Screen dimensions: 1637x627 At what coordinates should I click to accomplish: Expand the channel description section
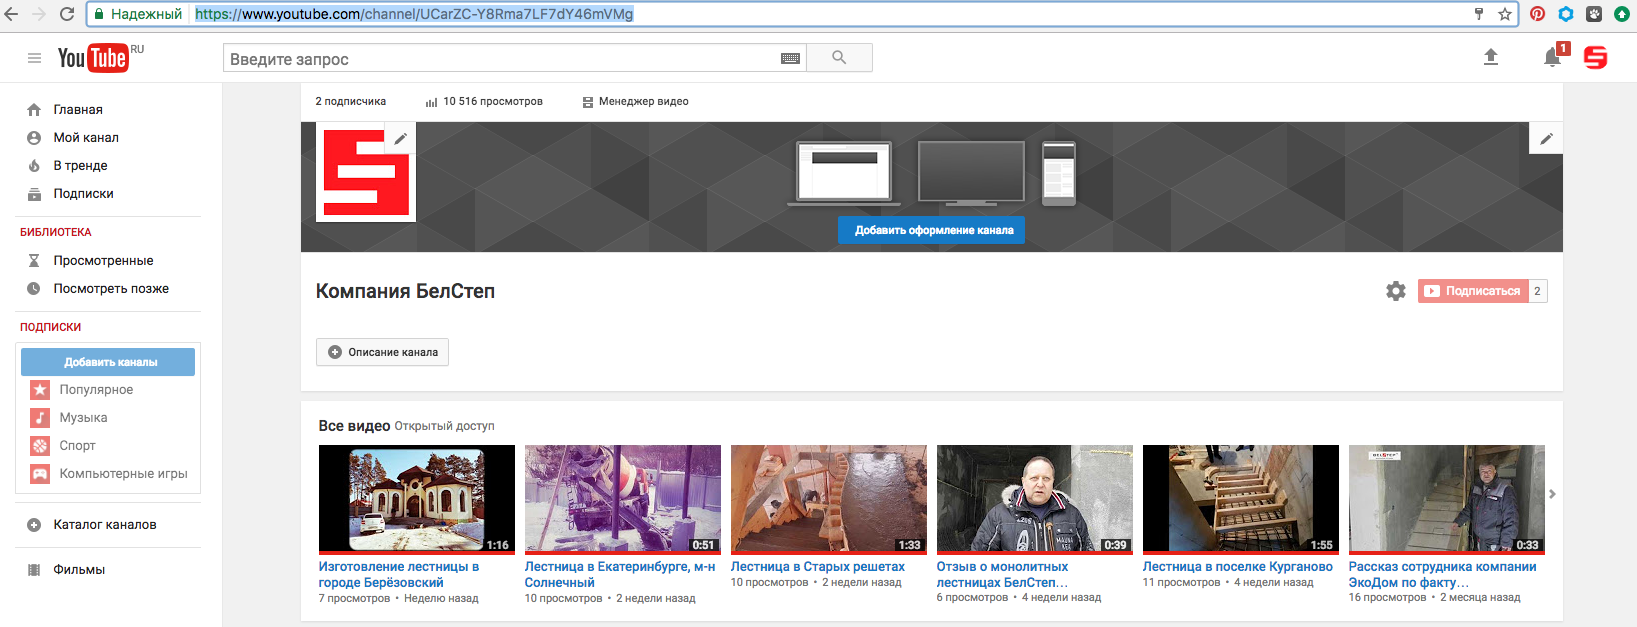(x=382, y=352)
